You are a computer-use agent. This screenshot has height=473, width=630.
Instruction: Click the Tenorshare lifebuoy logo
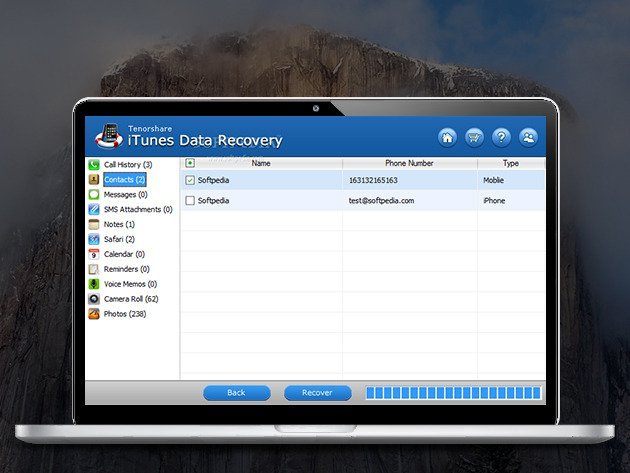[x=108, y=134]
